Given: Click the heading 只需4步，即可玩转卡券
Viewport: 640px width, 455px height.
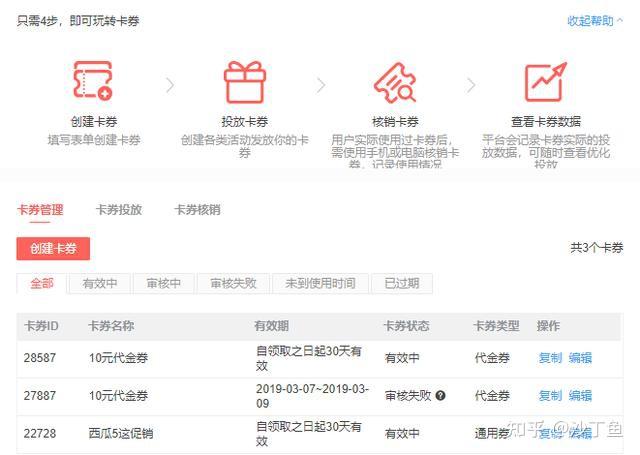Looking at the screenshot, I should [x=78, y=20].
